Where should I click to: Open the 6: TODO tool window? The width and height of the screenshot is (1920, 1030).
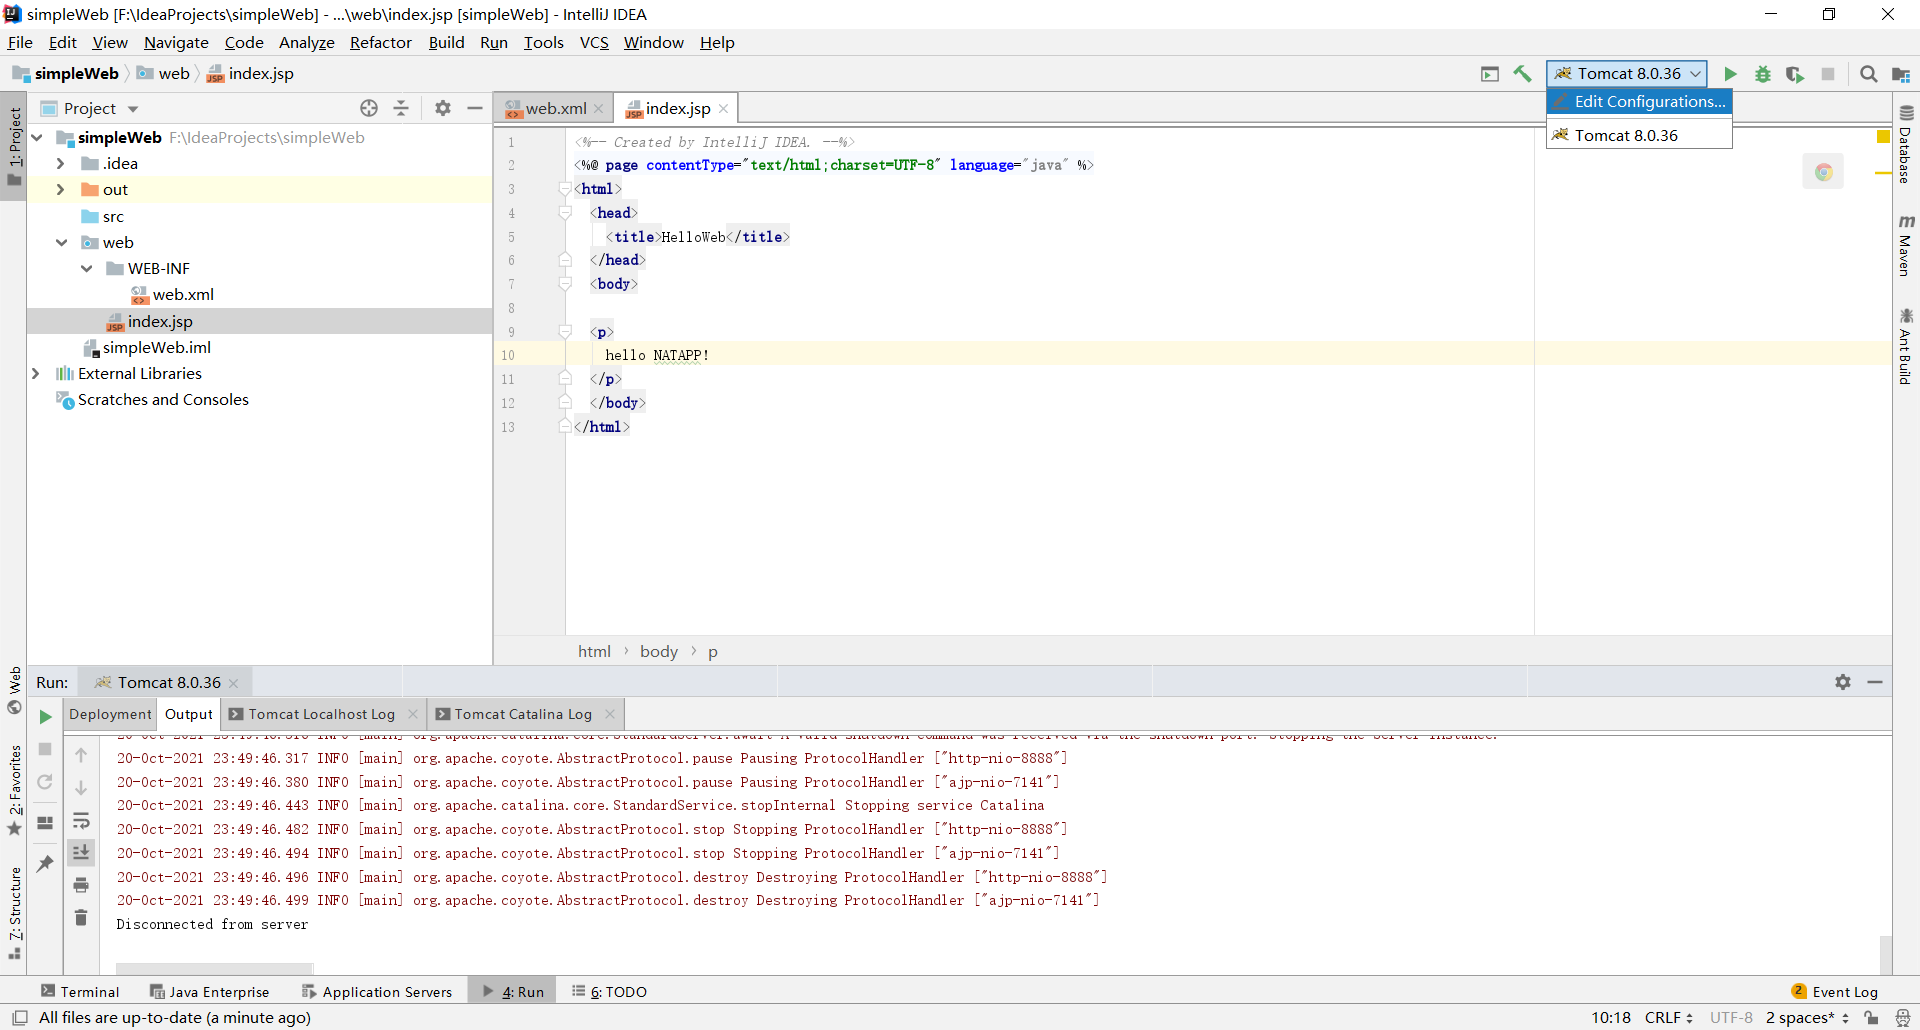tap(609, 992)
